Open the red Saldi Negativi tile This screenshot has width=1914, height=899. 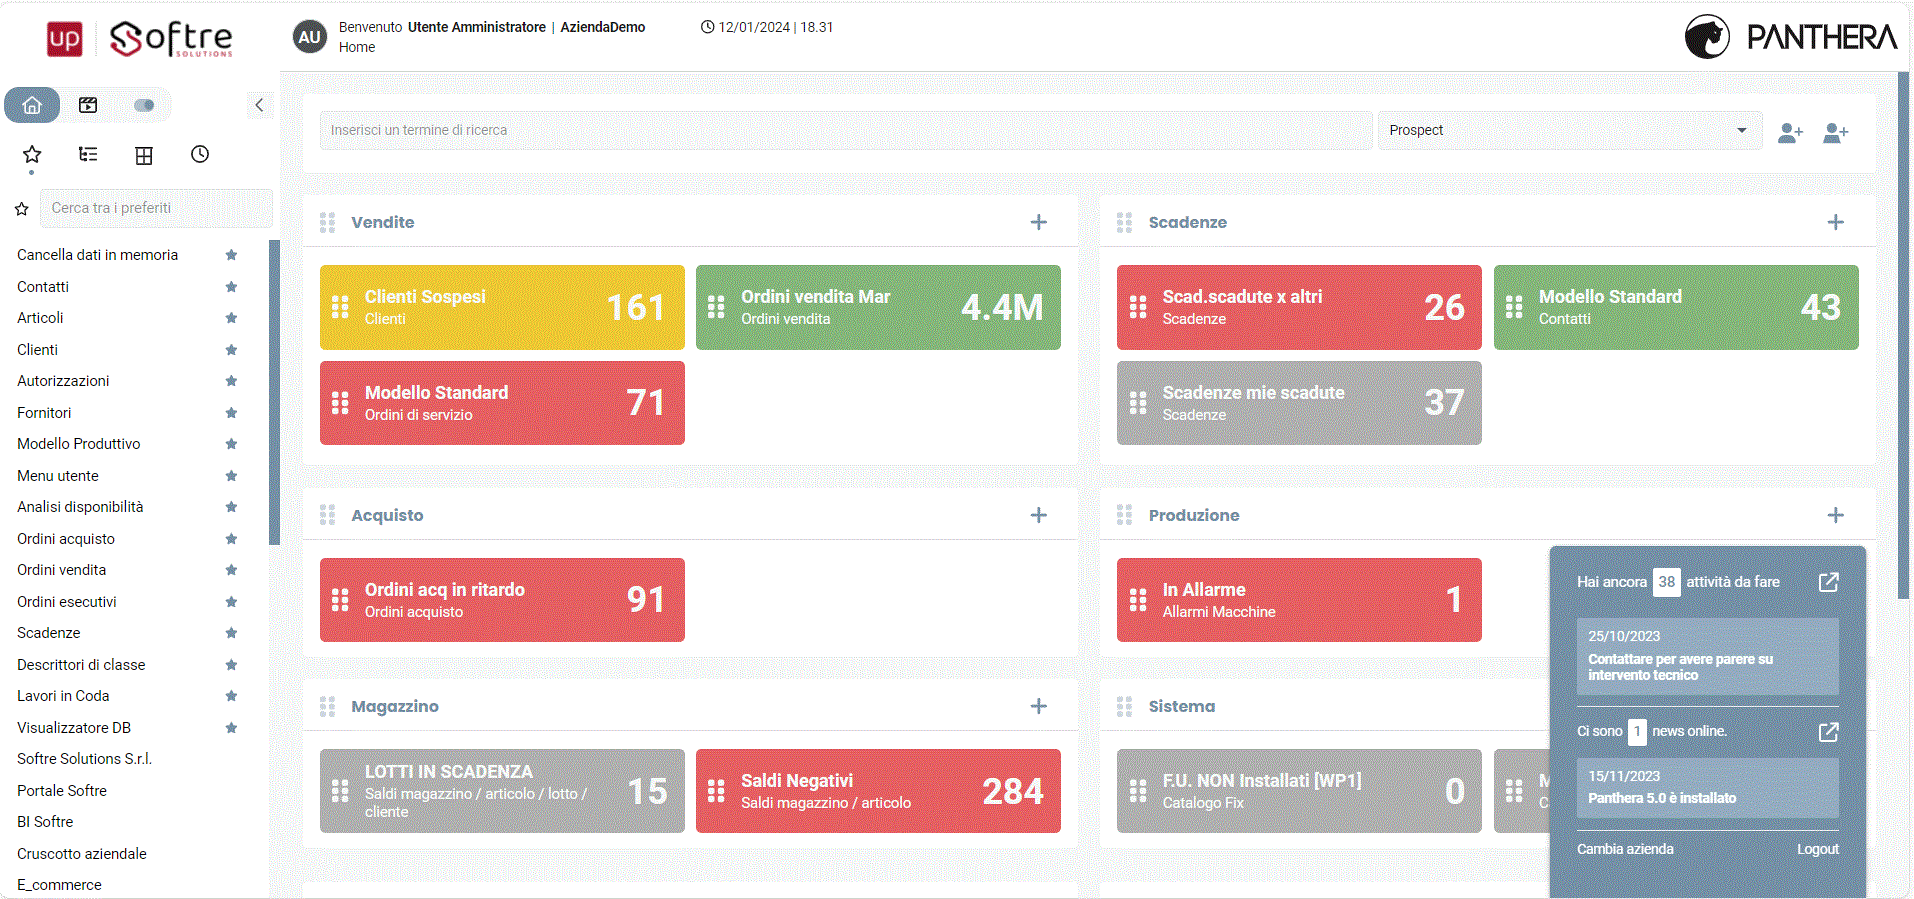click(878, 791)
